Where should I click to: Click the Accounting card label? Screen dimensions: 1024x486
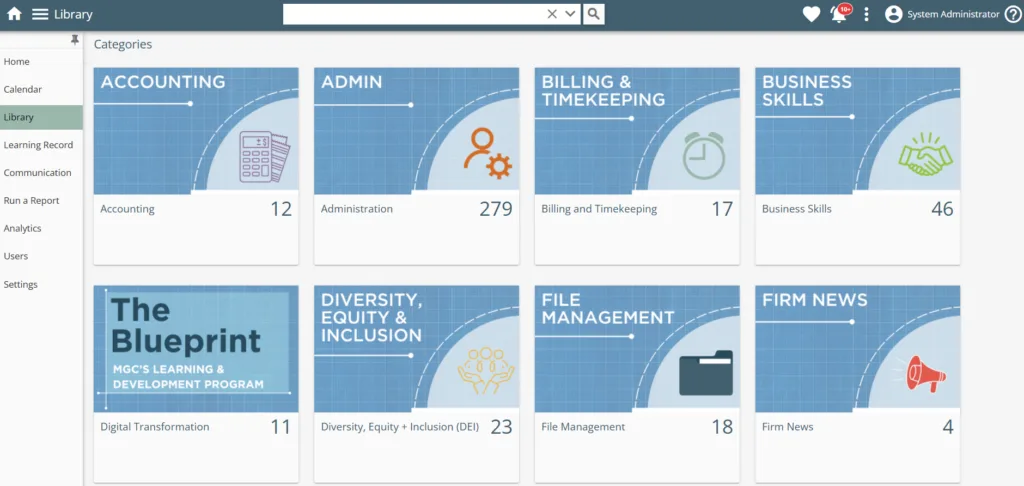click(127, 209)
